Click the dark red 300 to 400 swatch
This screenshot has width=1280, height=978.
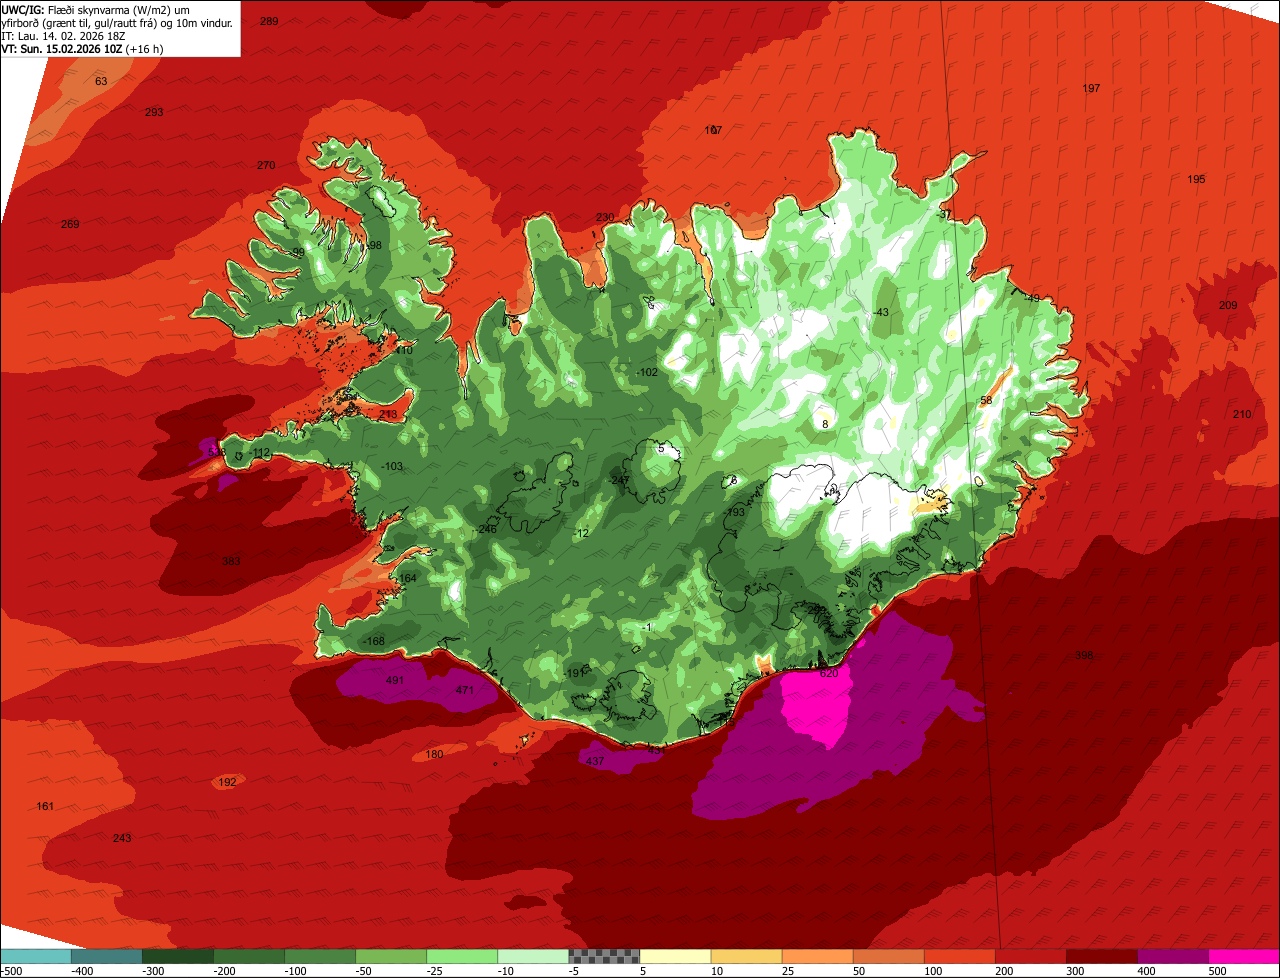click(1101, 955)
